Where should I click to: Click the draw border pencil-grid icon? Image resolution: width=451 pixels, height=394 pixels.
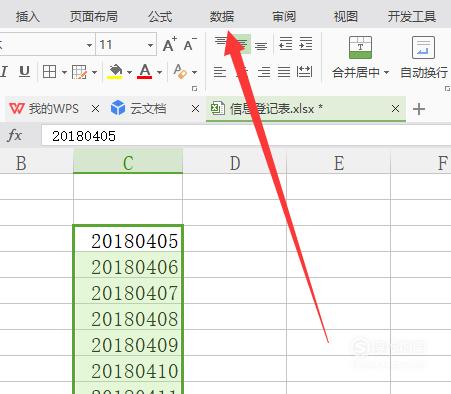(79, 72)
